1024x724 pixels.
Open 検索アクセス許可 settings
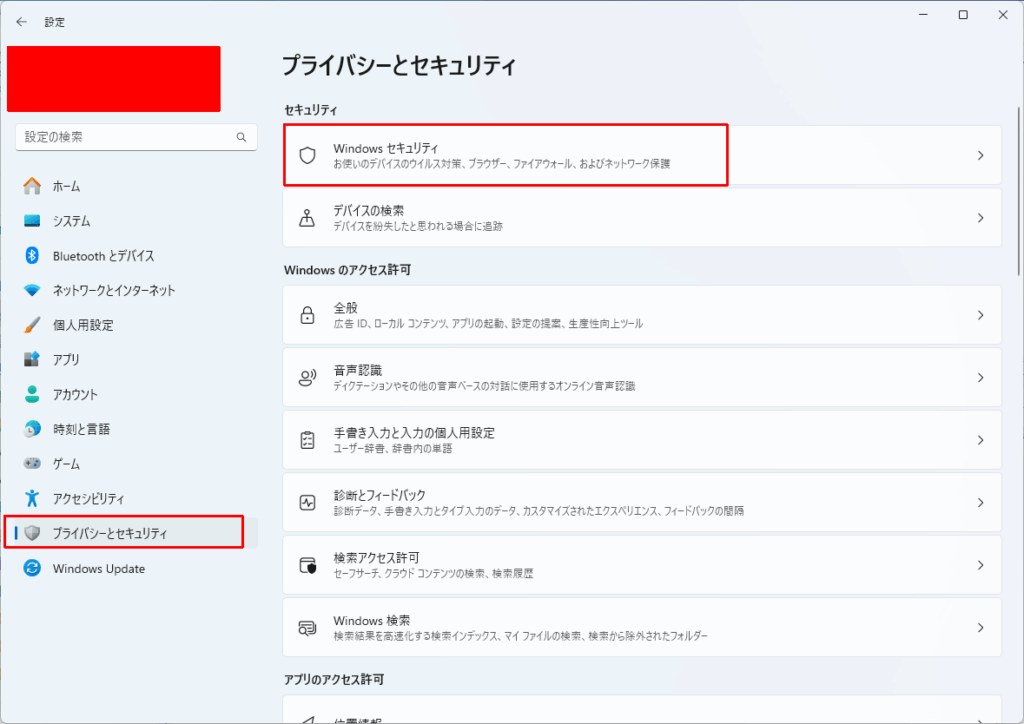pos(642,565)
